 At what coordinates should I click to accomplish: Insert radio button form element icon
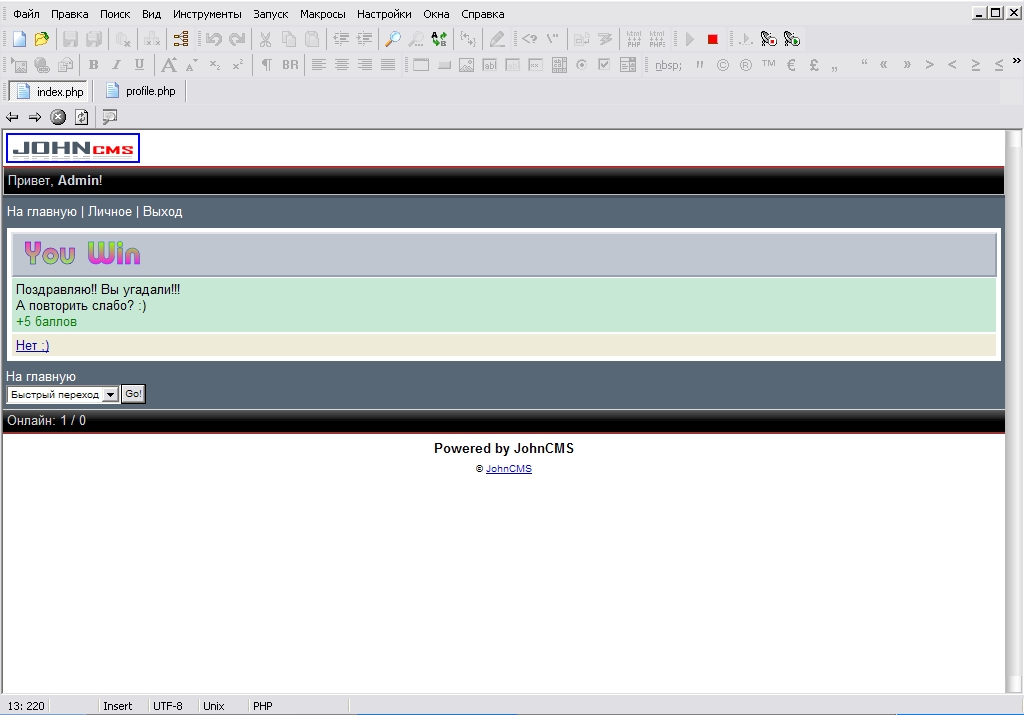click(581, 65)
